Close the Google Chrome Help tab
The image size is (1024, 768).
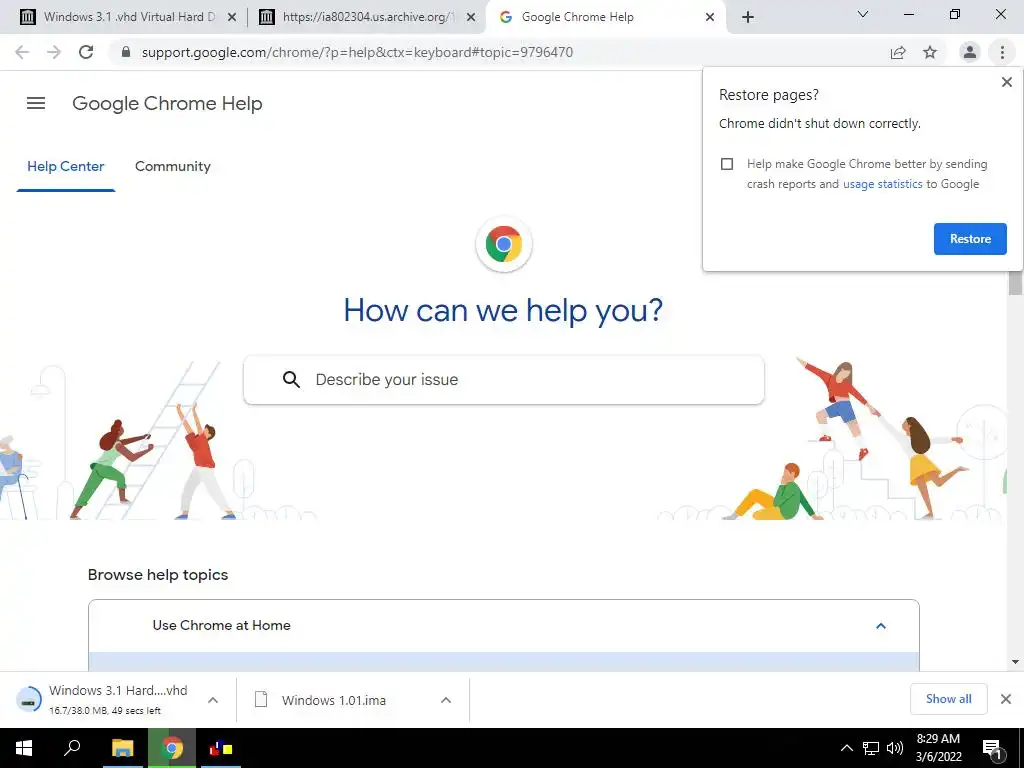(710, 18)
